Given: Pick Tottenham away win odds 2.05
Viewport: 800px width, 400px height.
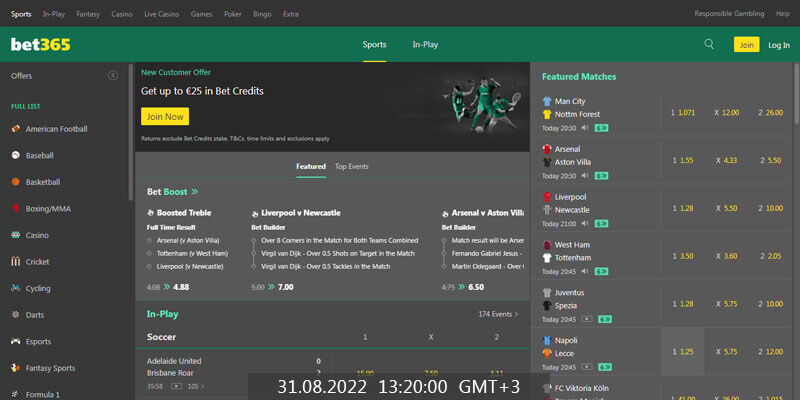Looking at the screenshot, I should pyautogui.click(x=770, y=256).
